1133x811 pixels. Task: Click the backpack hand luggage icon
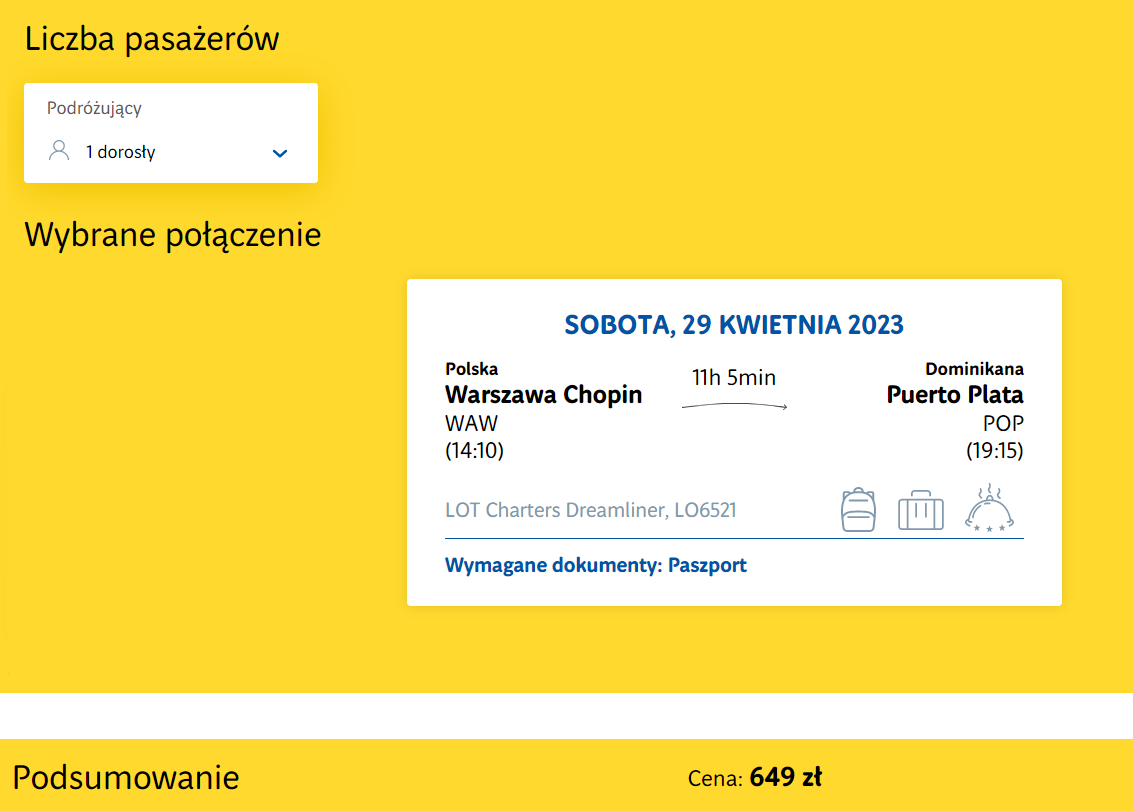pos(858,510)
